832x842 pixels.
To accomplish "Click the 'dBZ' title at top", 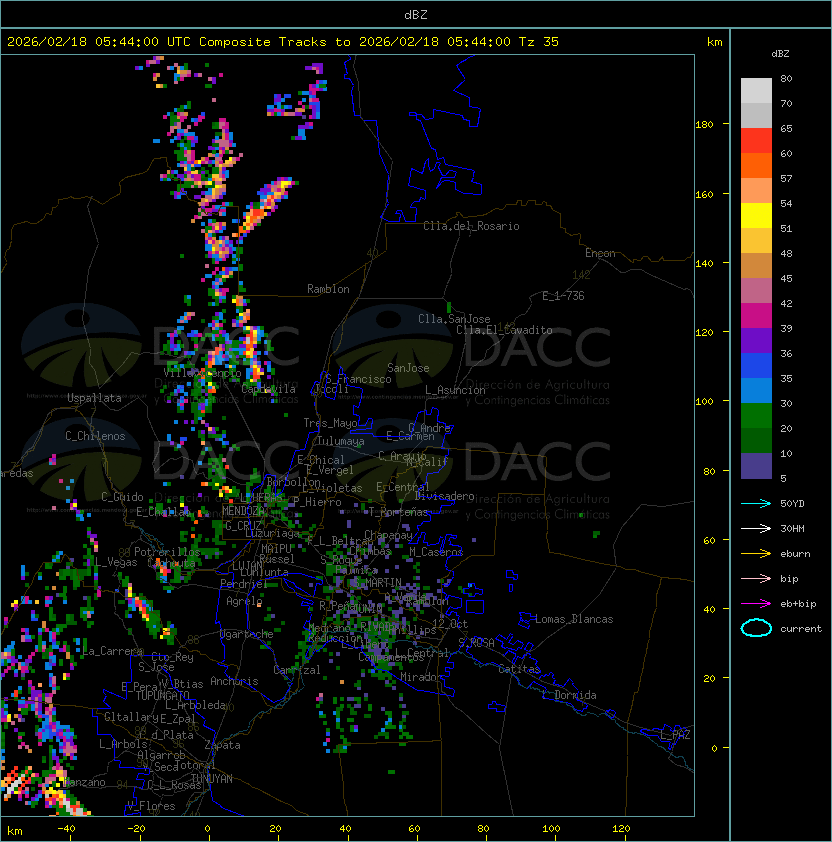I will coord(416,15).
